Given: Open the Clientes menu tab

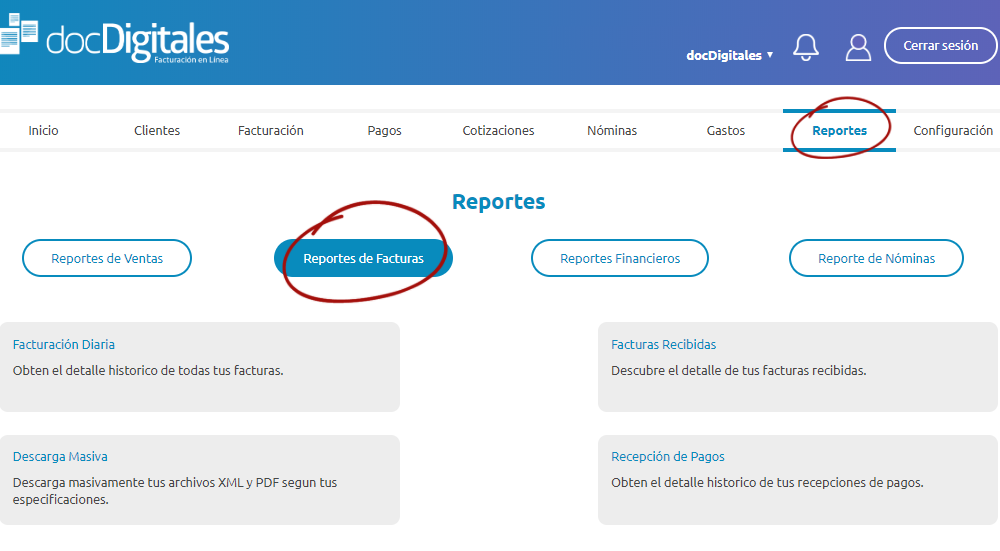Looking at the screenshot, I should coord(157,131).
